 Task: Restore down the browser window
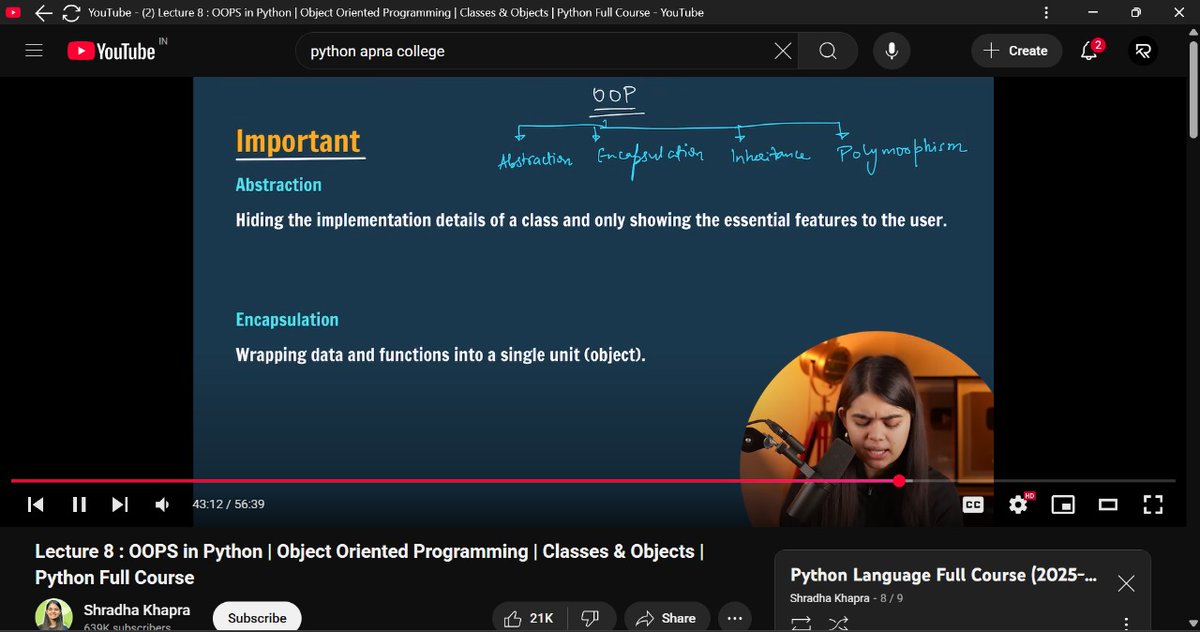[x=1135, y=13]
